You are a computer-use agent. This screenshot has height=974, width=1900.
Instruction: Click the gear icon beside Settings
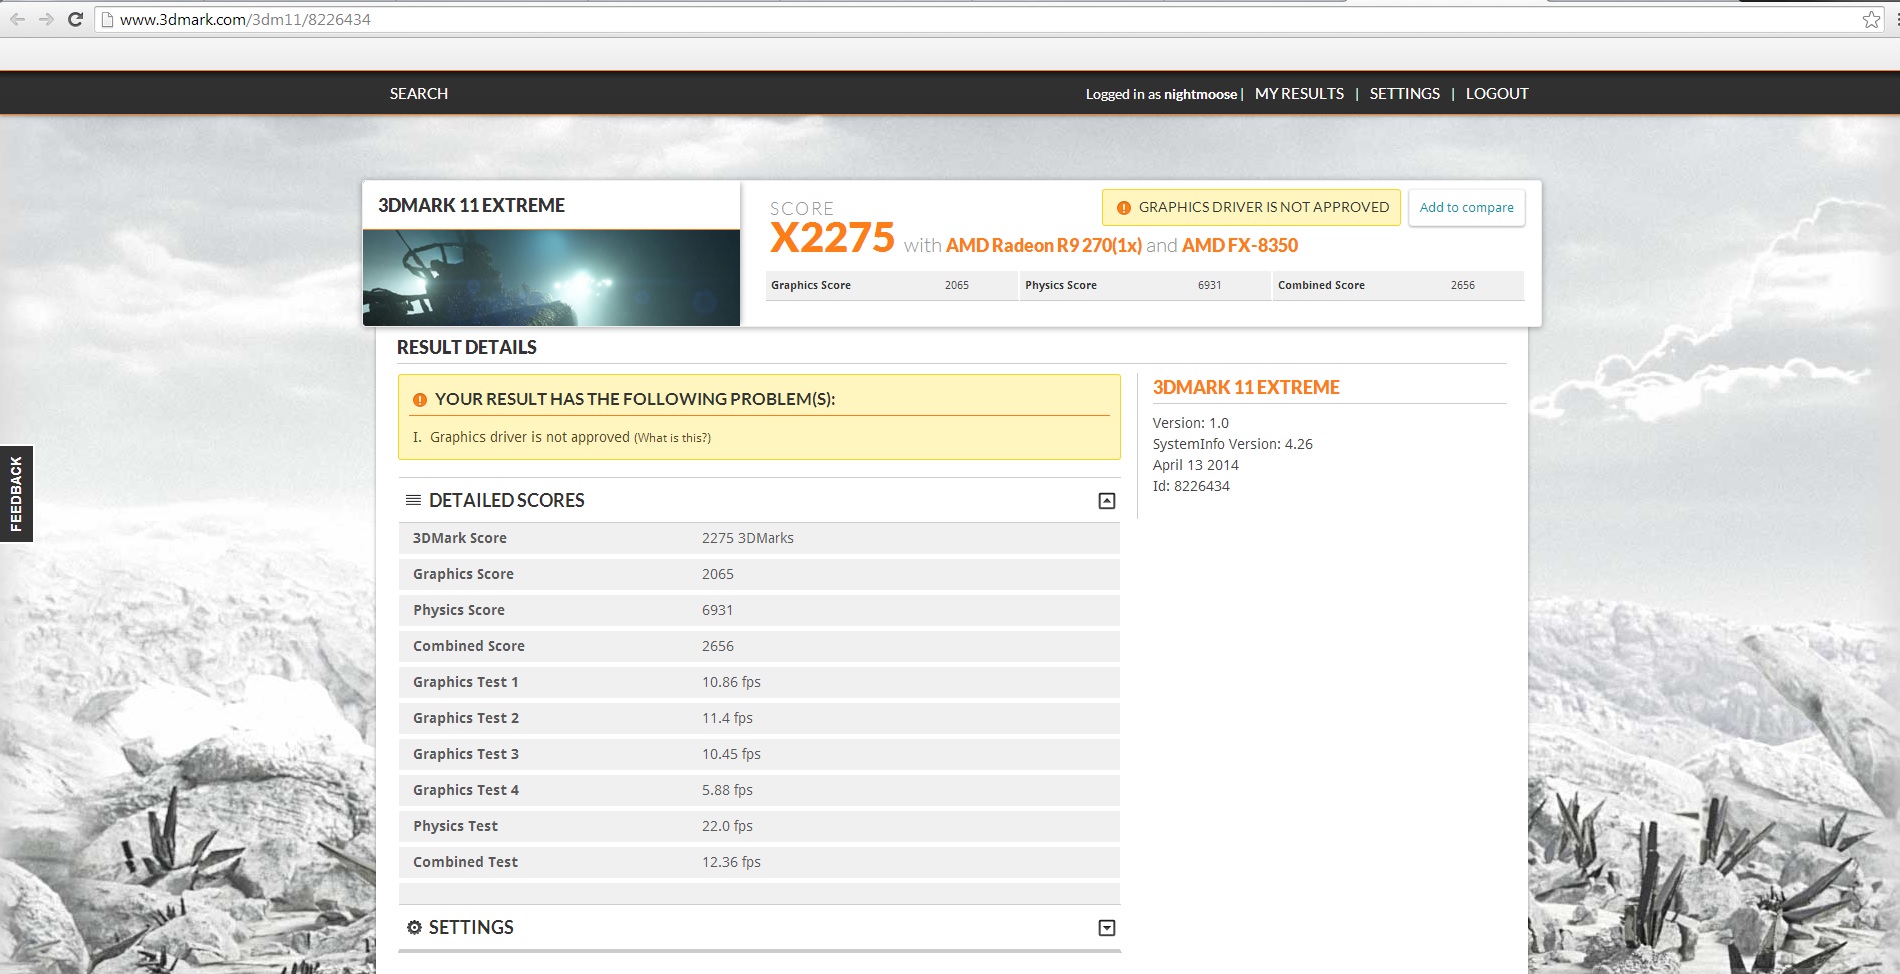pos(414,927)
